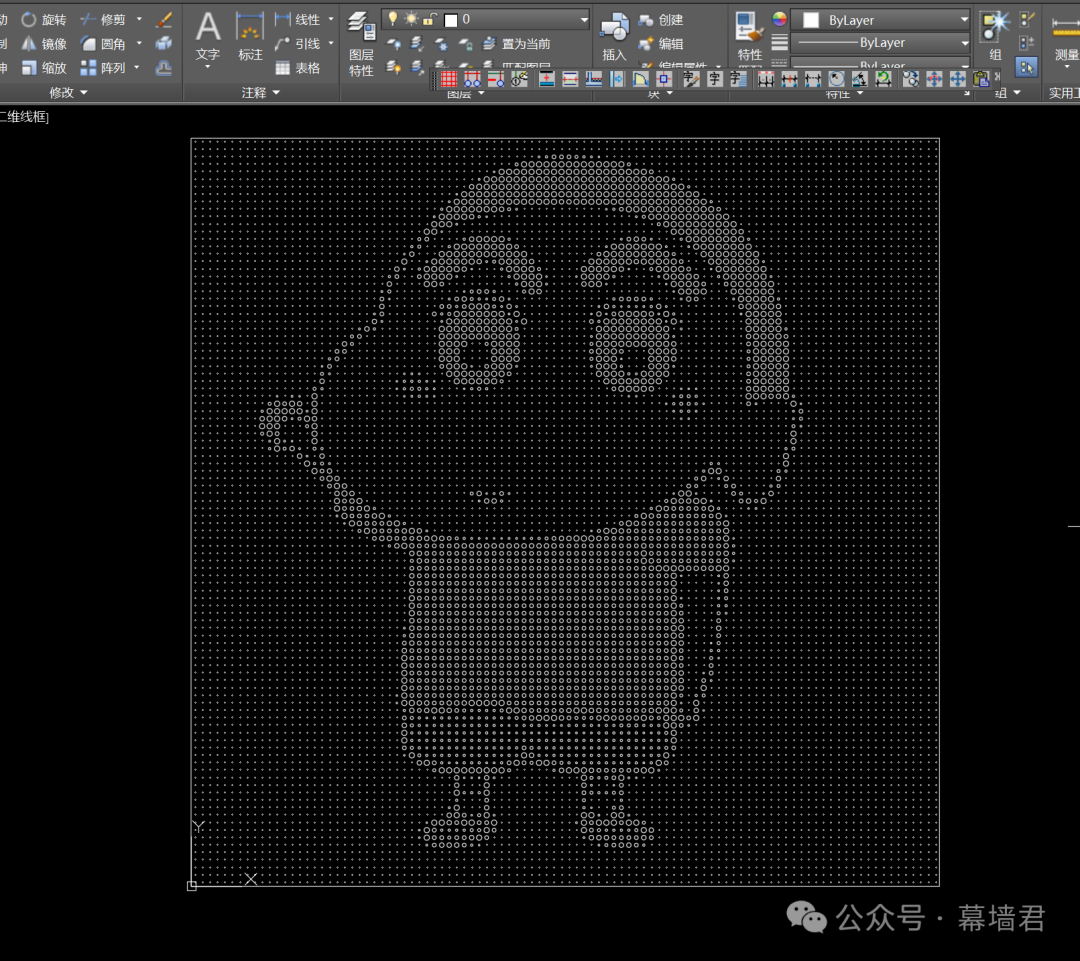Click the Mirror (镜像) tool
The image size is (1080, 961).
click(x=44, y=44)
